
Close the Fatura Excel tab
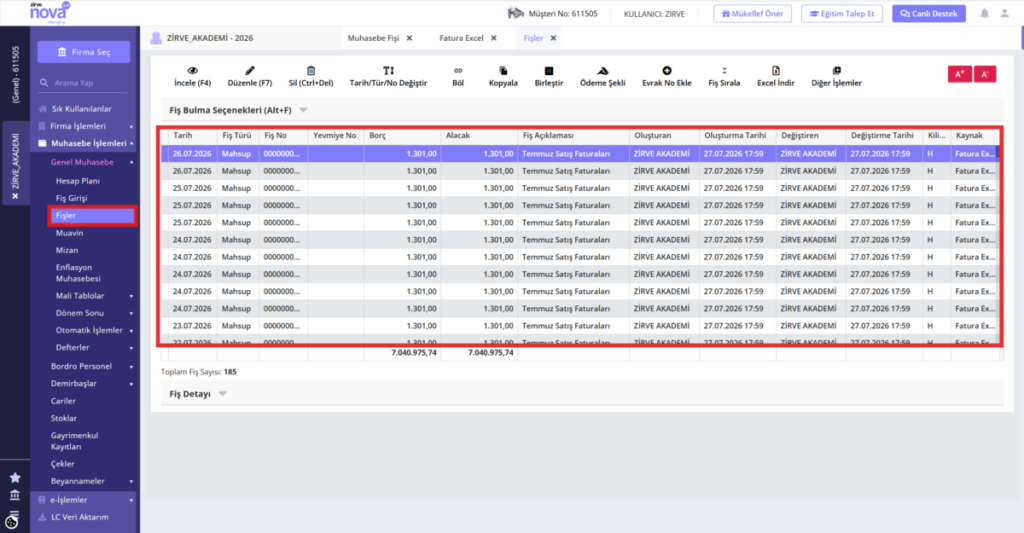point(494,38)
